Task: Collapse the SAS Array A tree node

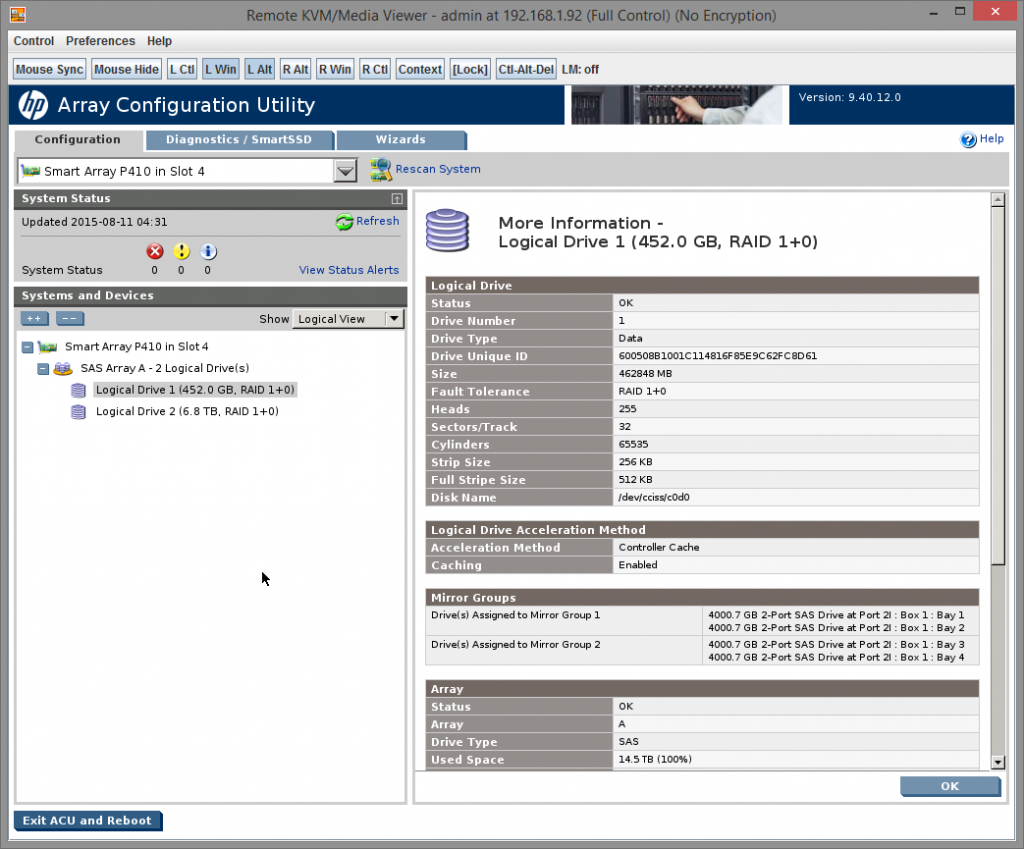Action: pyautogui.click(x=43, y=369)
